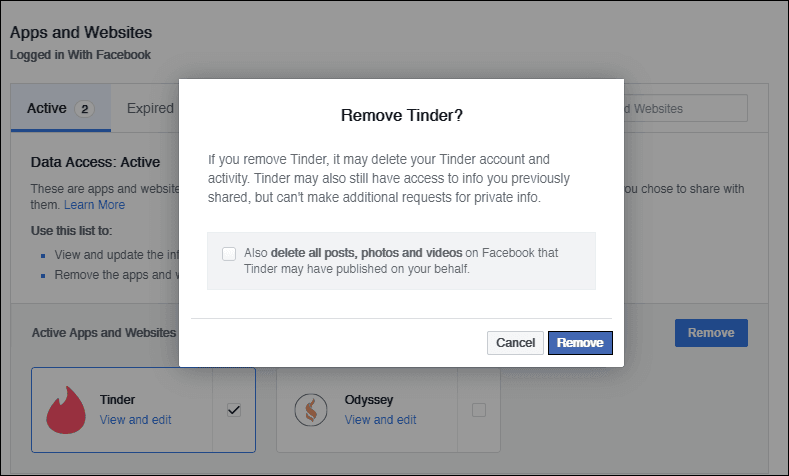The image size is (789, 476).
Task: Click View and edit under Odyssey
Action: [380, 420]
